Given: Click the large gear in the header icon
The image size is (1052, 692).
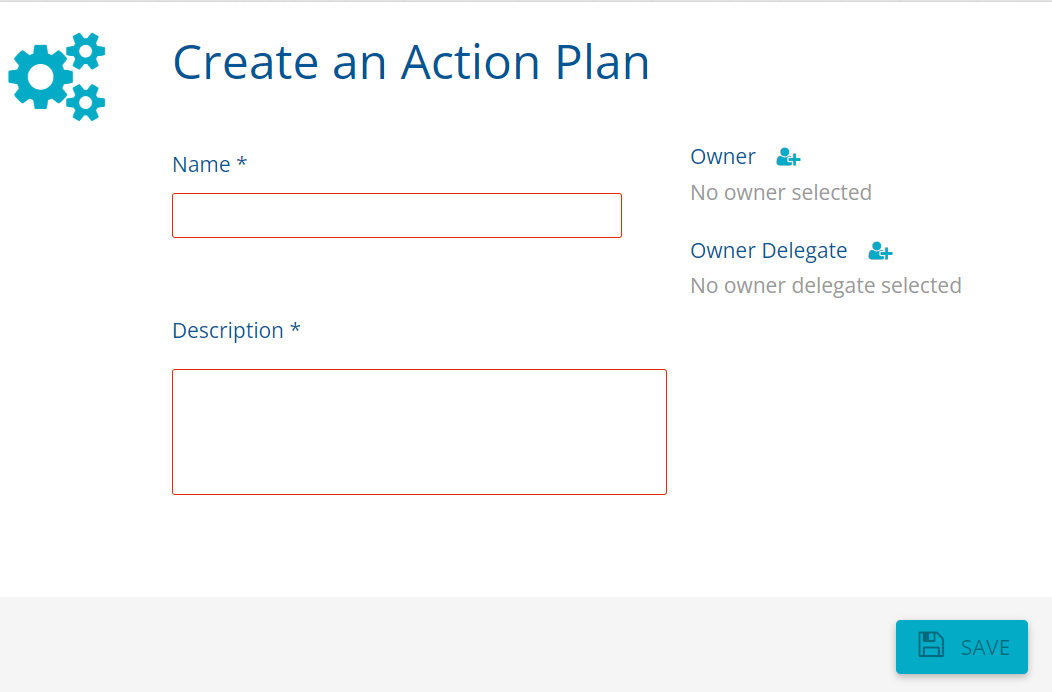Looking at the screenshot, I should 40,76.
